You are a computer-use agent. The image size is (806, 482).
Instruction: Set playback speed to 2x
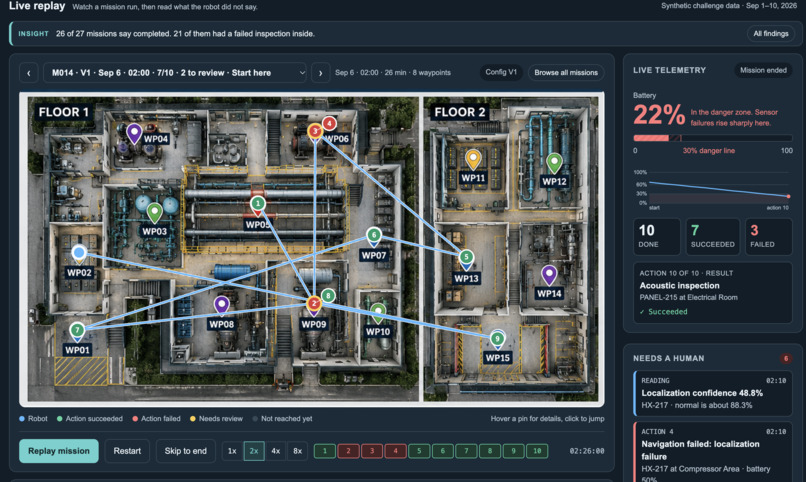(x=254, y=451)
